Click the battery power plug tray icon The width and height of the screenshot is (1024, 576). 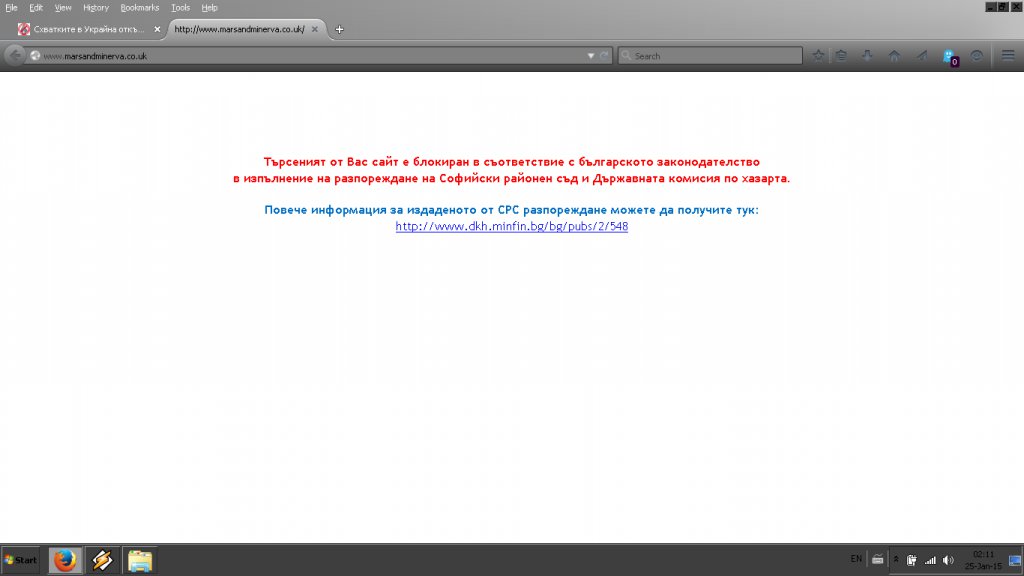(912, 560)
